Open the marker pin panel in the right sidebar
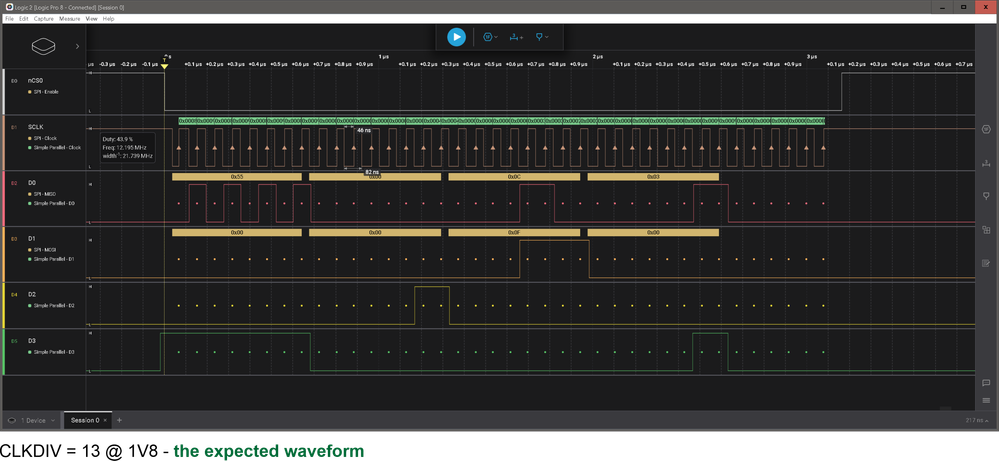This screenshot has width=999, height=461. point(986,196)
